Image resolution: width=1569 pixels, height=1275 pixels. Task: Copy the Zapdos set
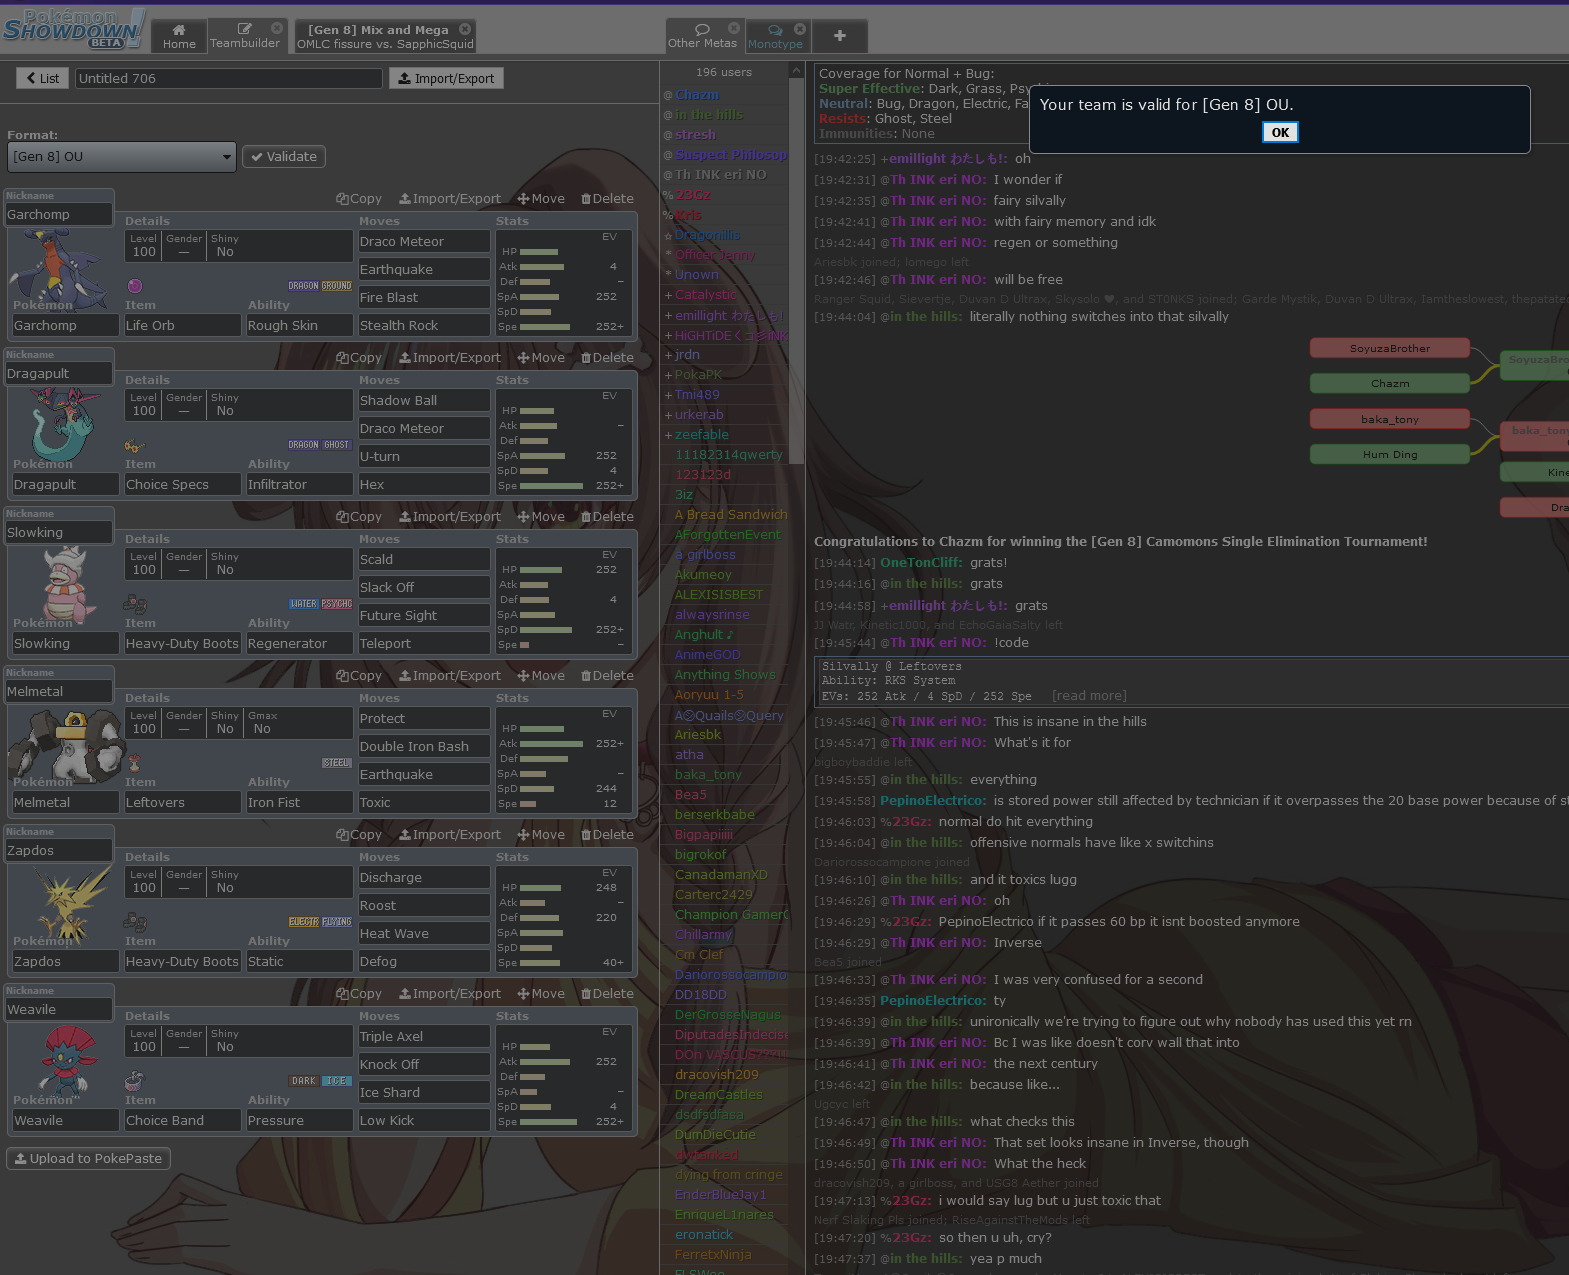pyautogui.click(x=359, y=835)
